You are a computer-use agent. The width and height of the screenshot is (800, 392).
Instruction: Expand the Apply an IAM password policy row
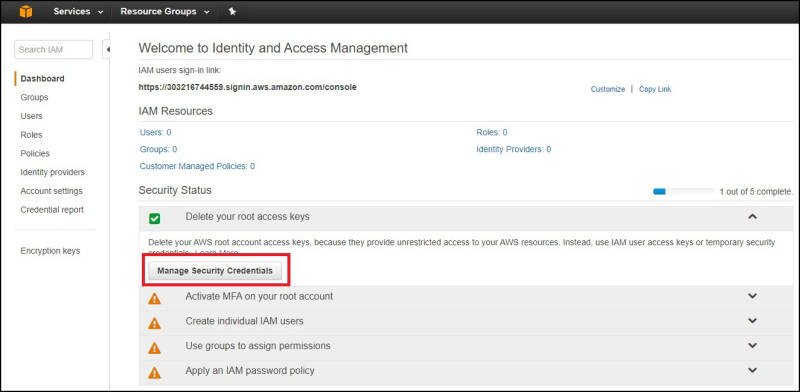coord(752,370)
